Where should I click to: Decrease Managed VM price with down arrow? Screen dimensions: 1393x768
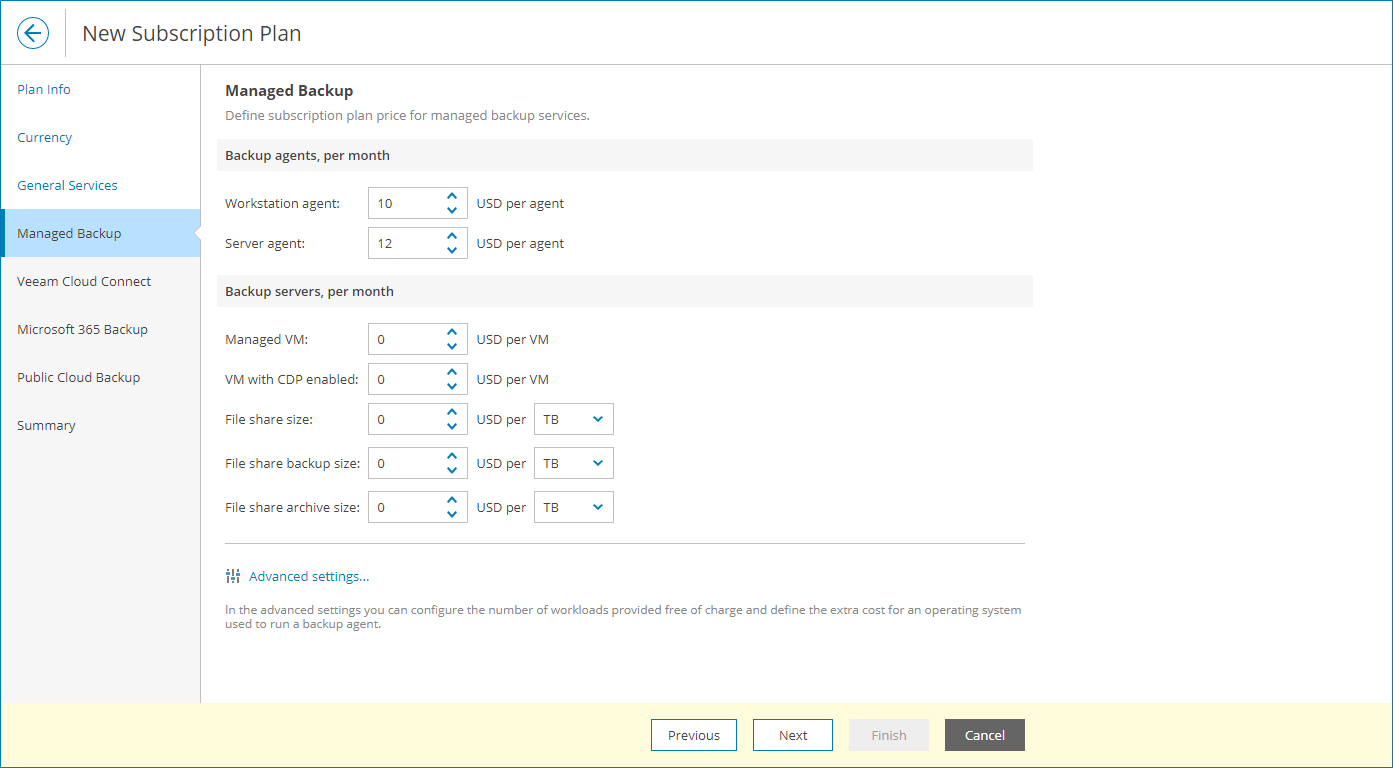(452, 346)
